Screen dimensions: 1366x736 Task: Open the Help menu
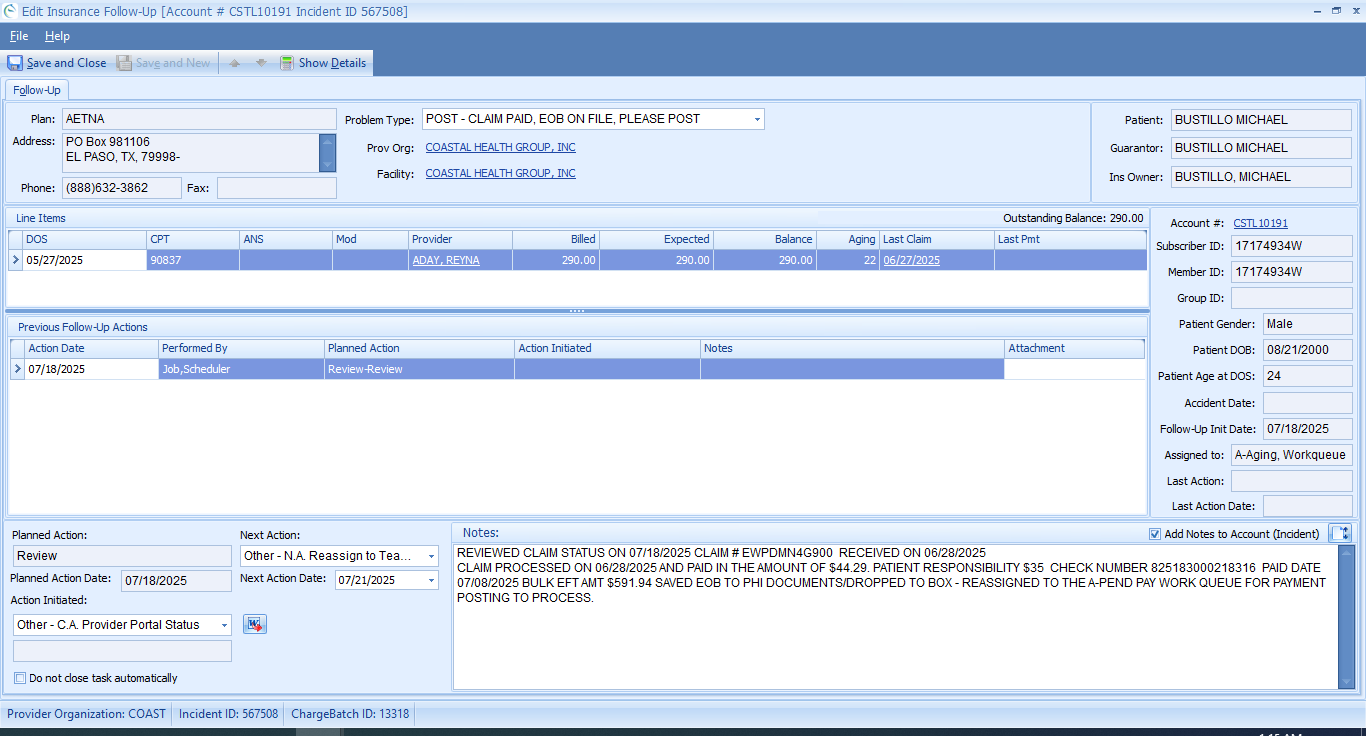pos(57,36)
